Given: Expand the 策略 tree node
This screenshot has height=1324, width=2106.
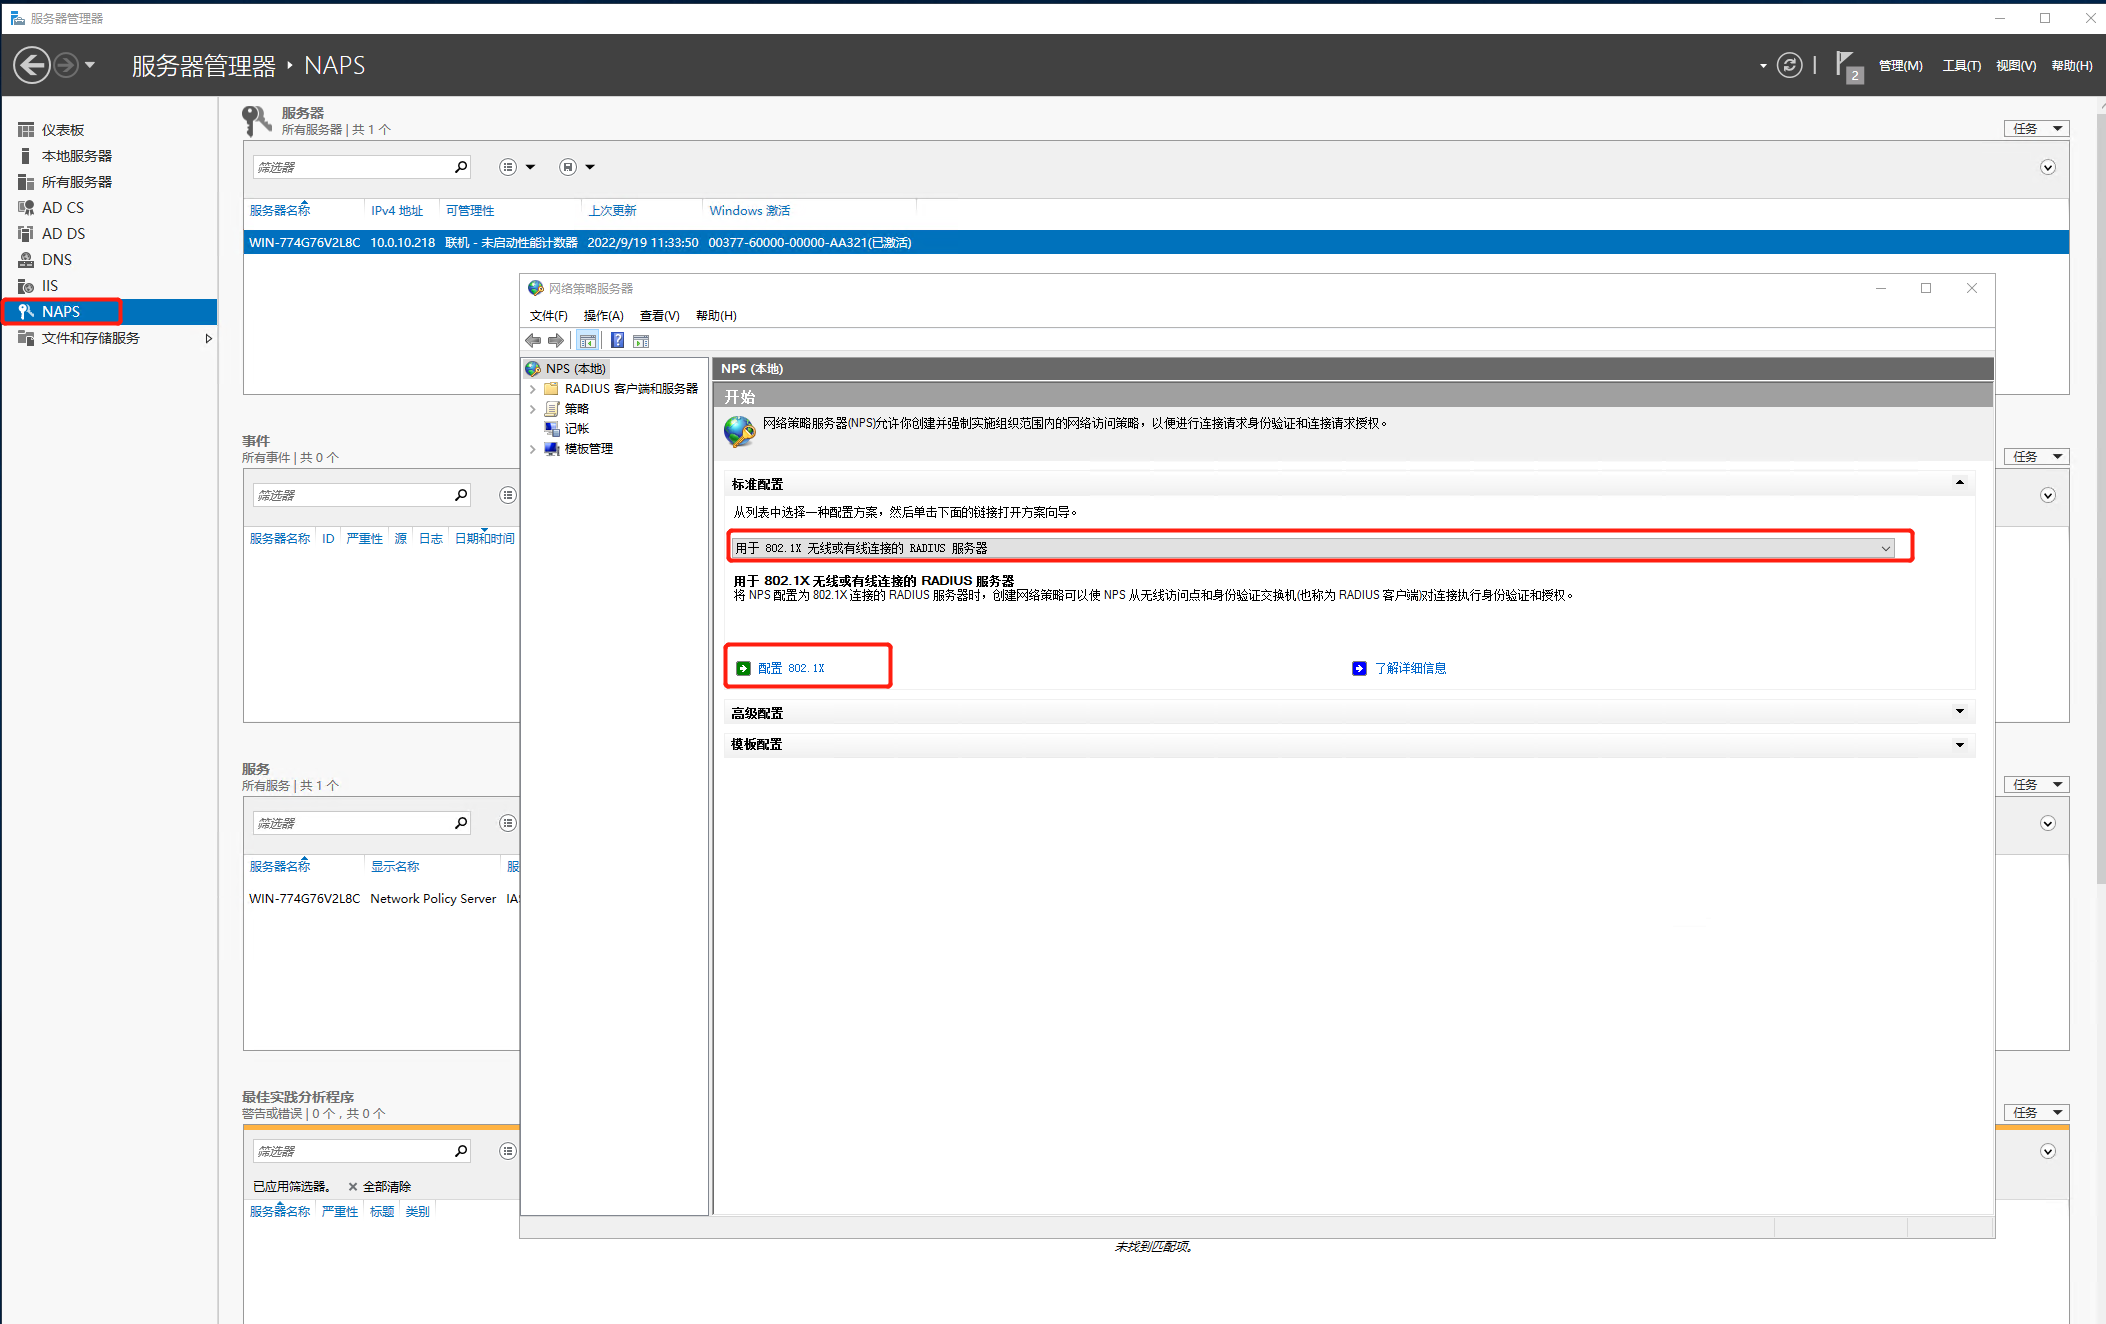Looking at the screenshot, I should (x=533, y=409).
